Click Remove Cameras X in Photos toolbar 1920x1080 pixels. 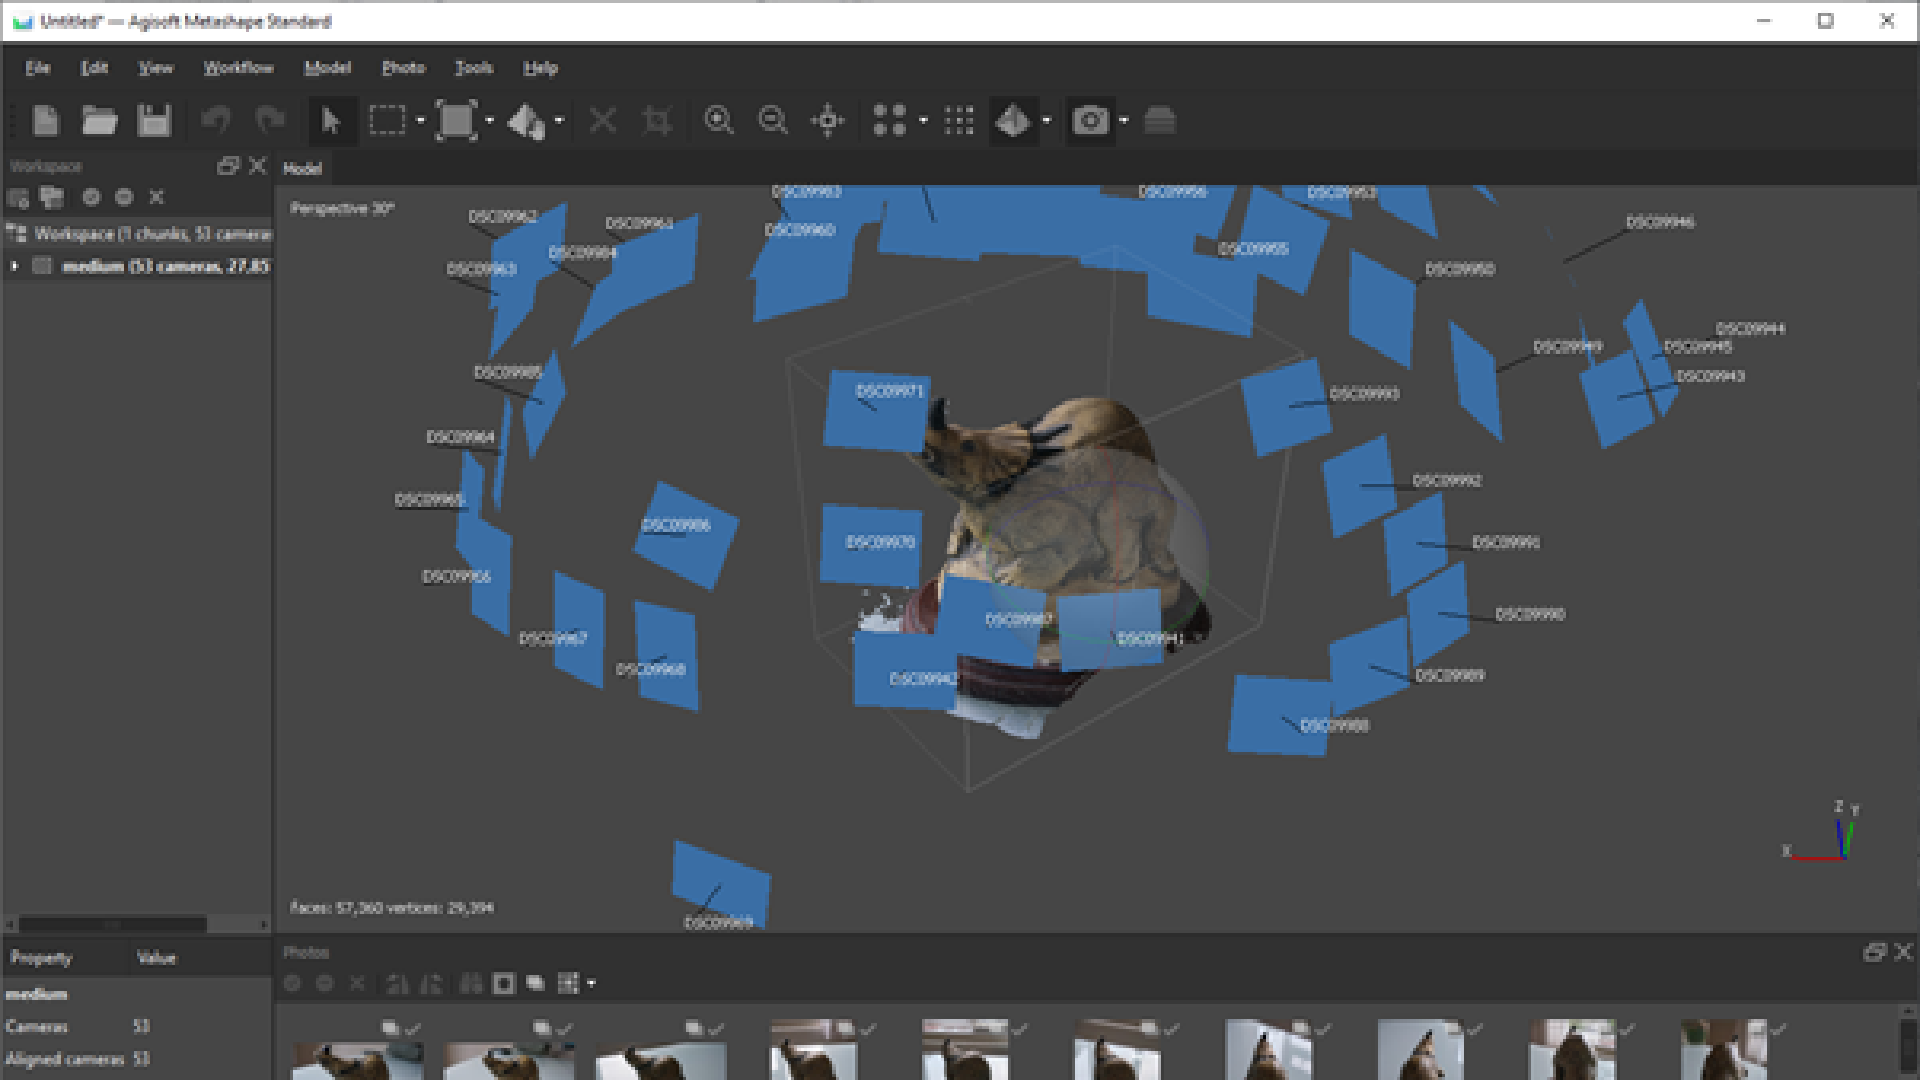(x=357, y=984)
